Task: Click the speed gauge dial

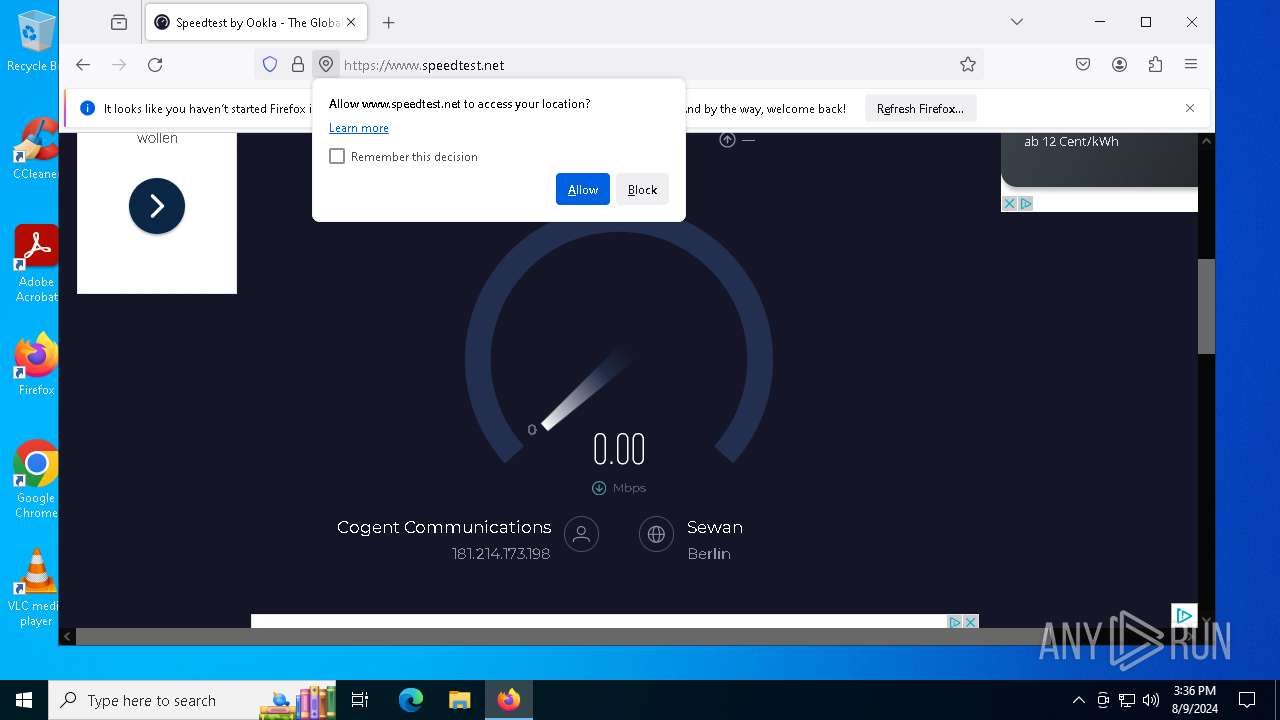Action: tap(619, 340)
